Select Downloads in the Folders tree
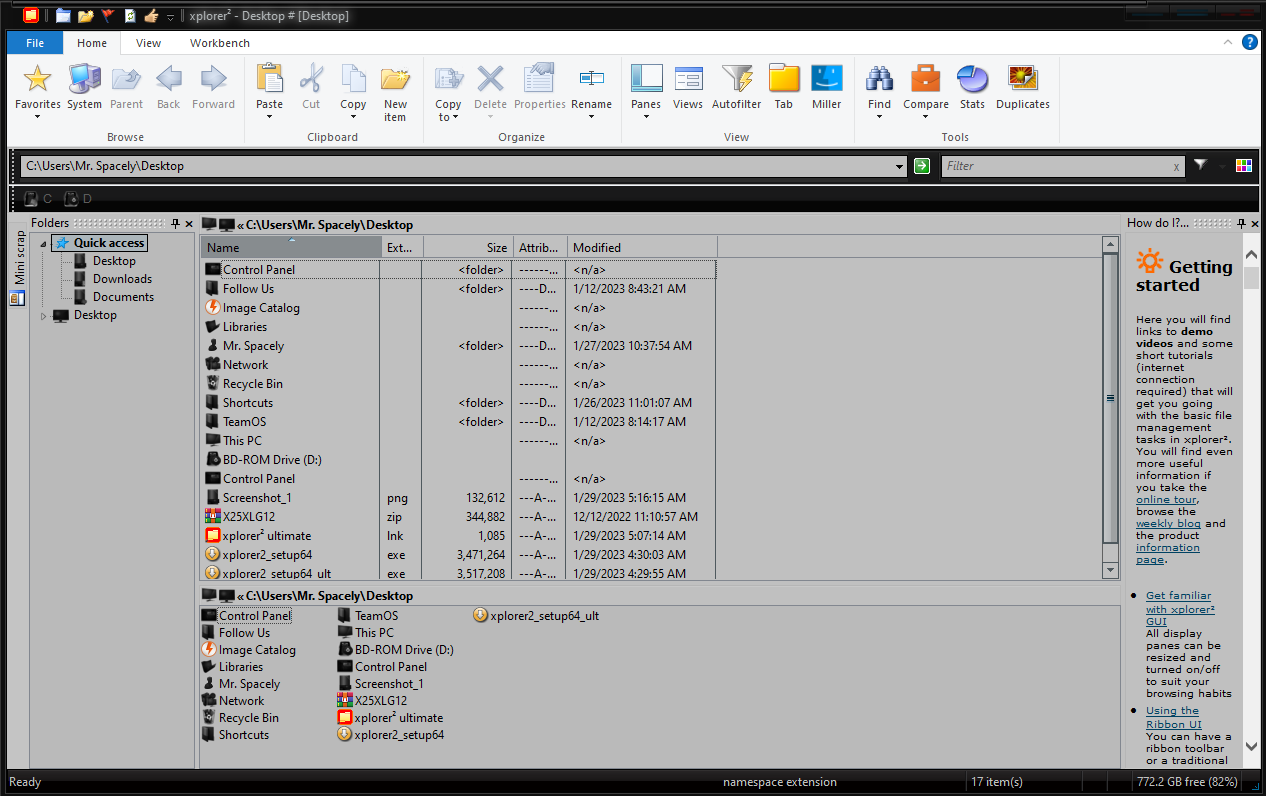This screenshot has height=796, width=1266. 122,279
